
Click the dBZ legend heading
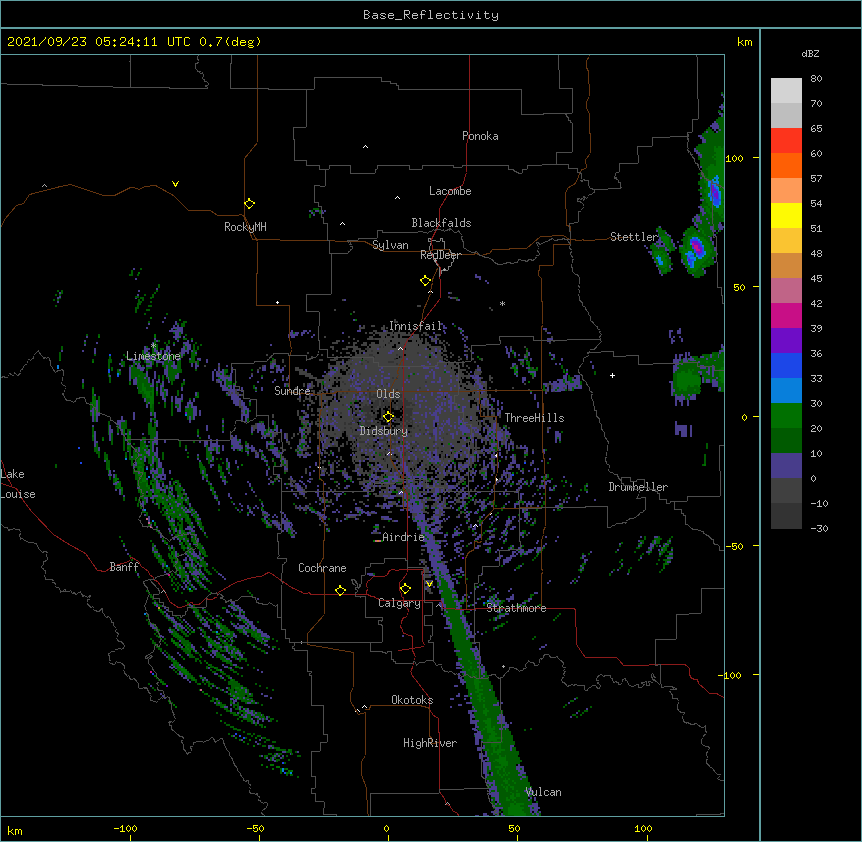point(810,53)
